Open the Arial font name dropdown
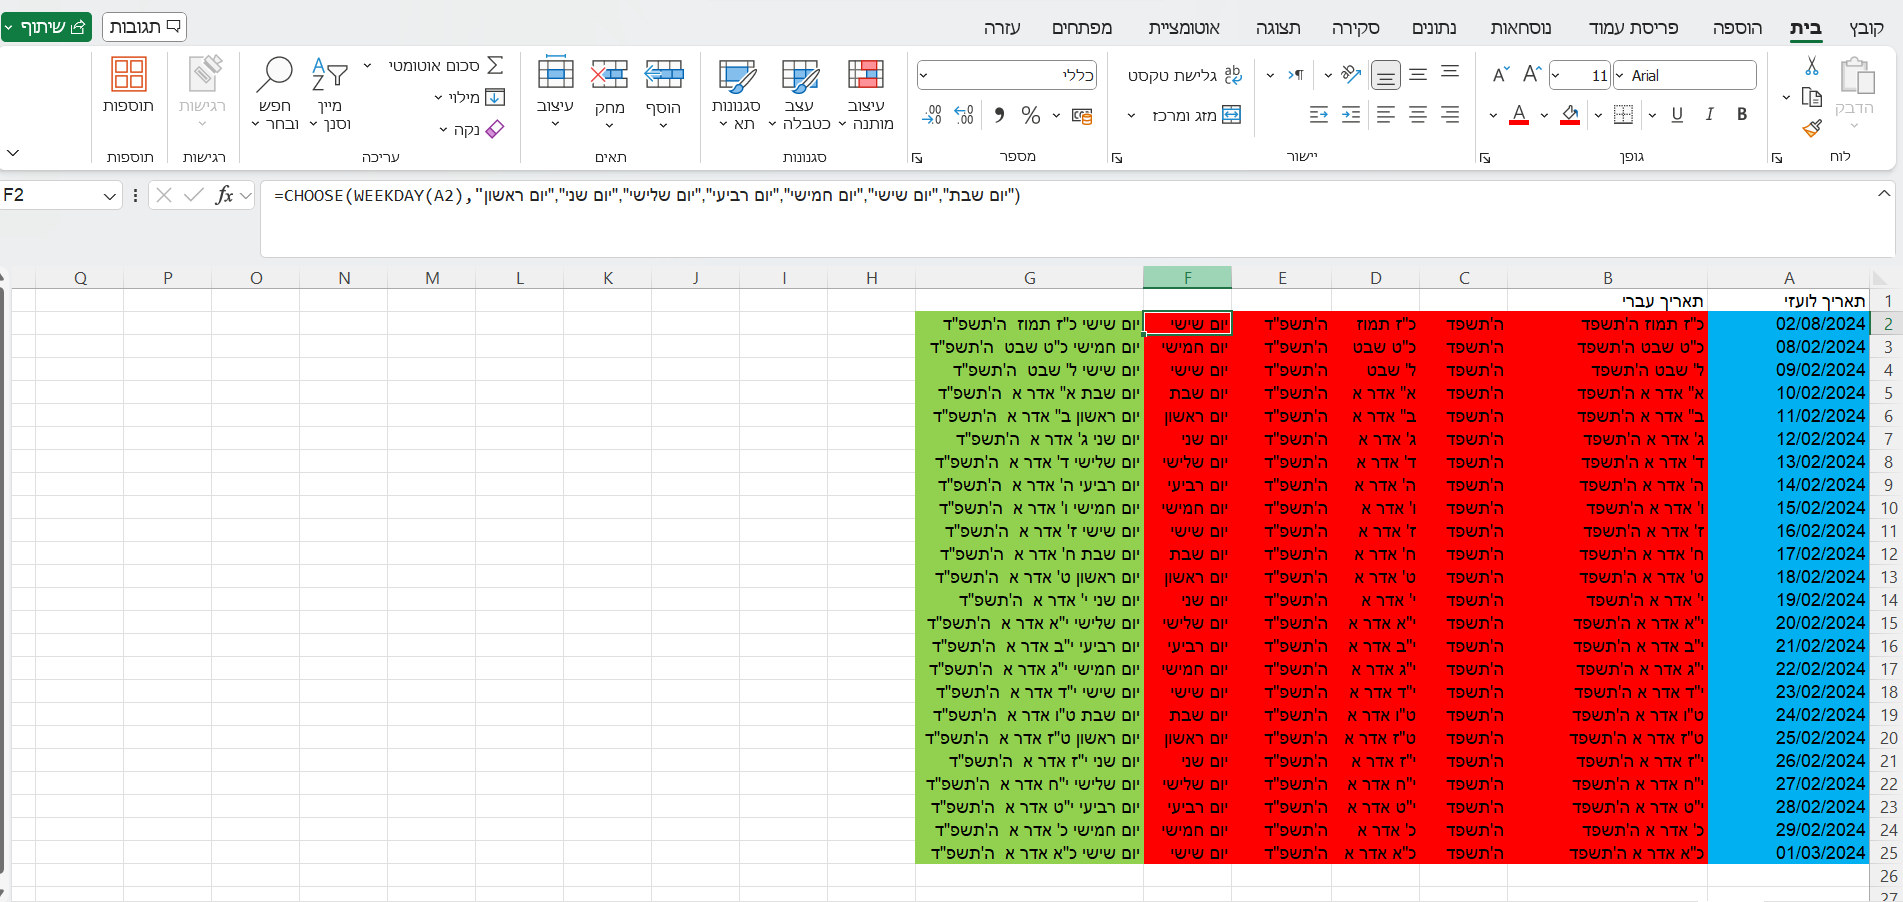 (1620, 75)
